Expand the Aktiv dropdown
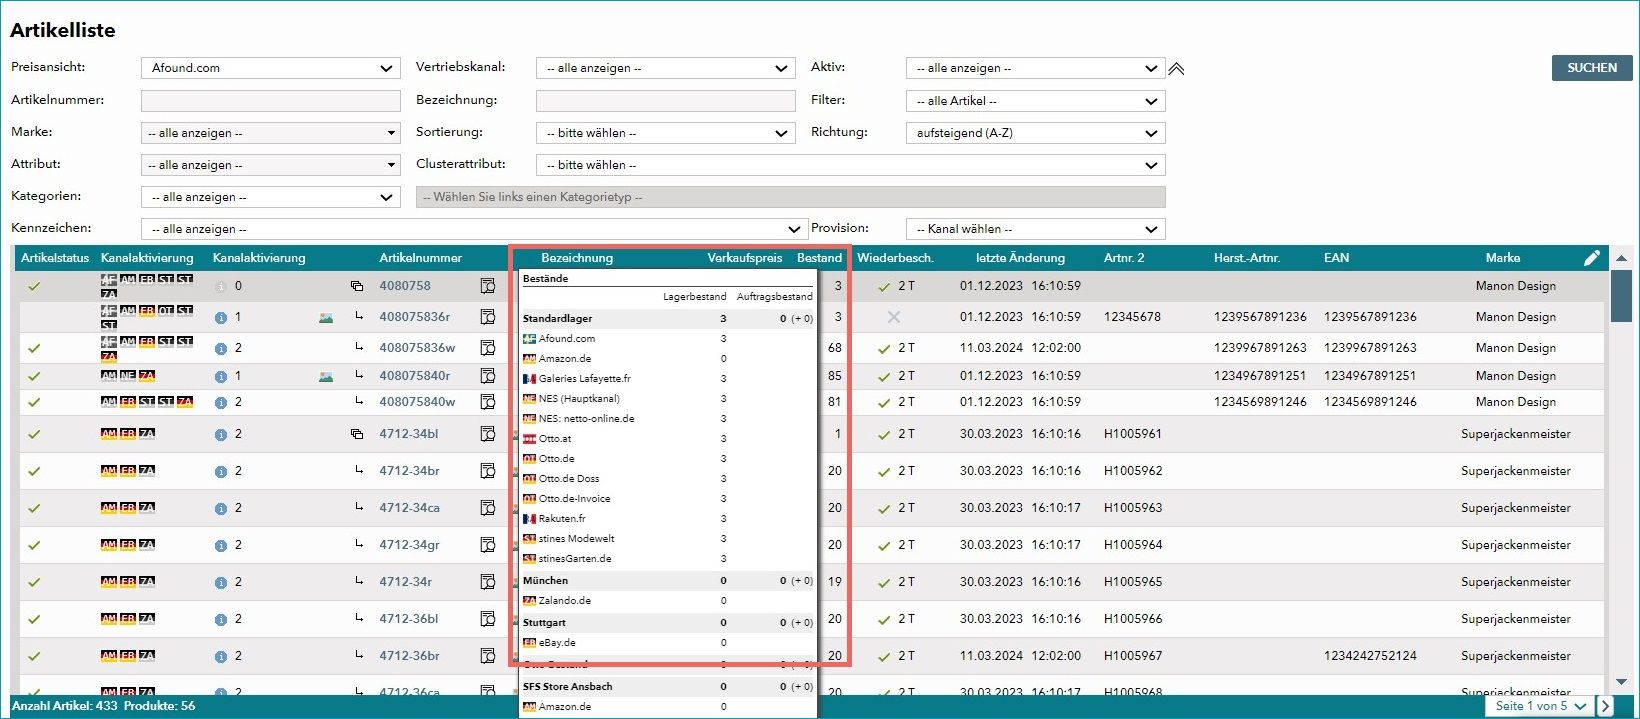Image resolution: width=1640 pixels, height=719 pixels. pos(1036,68)
